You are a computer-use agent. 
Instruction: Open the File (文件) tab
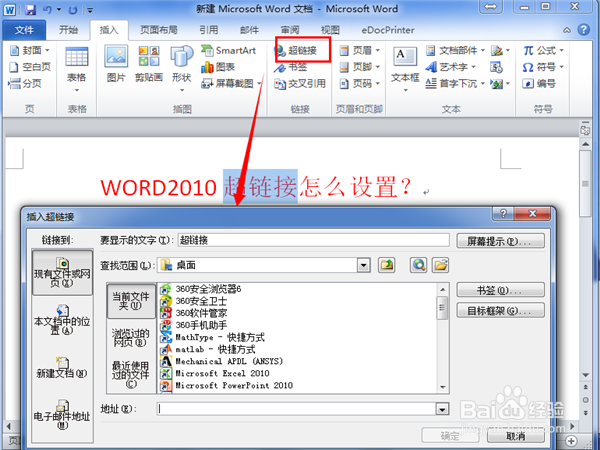(24, 30)
